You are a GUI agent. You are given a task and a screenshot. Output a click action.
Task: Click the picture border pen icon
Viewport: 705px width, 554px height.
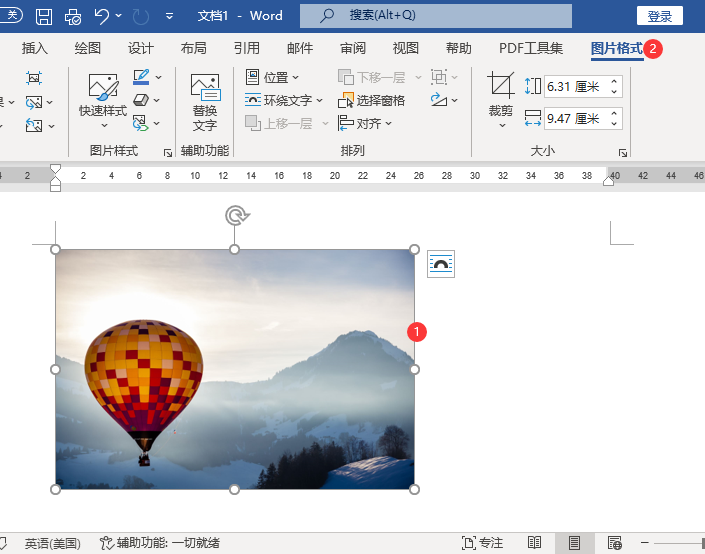pos(141,77)
